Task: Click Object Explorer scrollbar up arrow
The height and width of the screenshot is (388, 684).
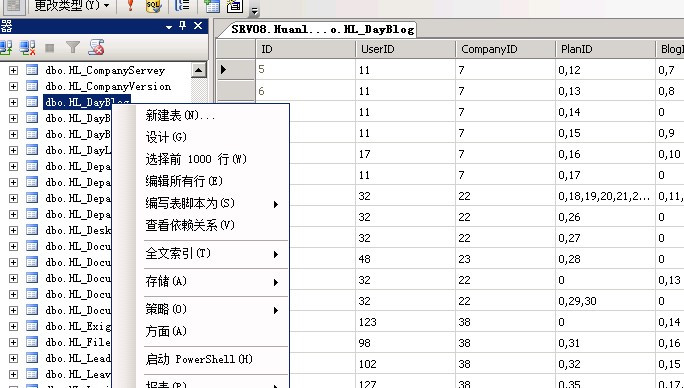Action: point(198,70)
